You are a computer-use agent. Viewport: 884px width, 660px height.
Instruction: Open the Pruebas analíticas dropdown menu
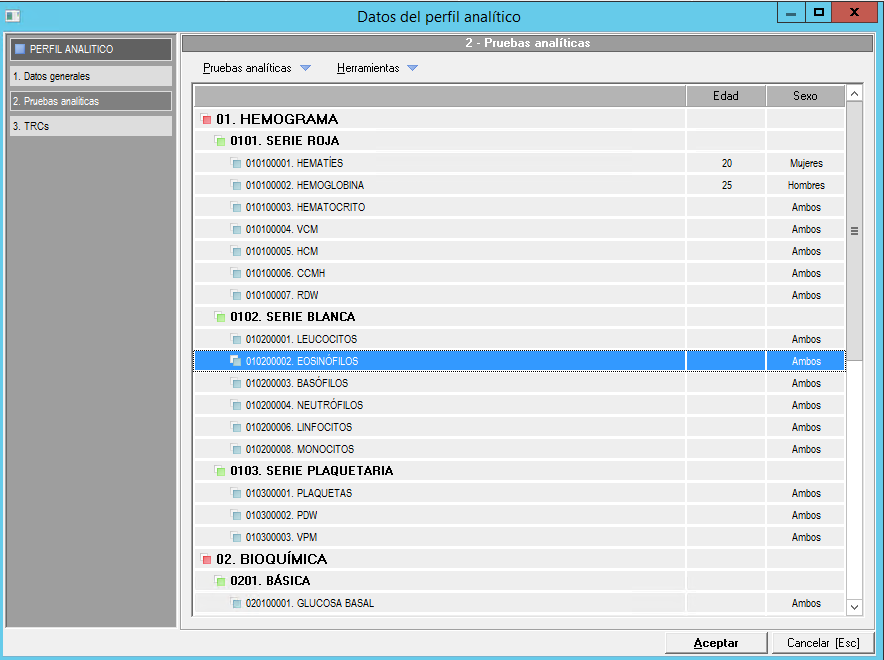coord(257,68)
